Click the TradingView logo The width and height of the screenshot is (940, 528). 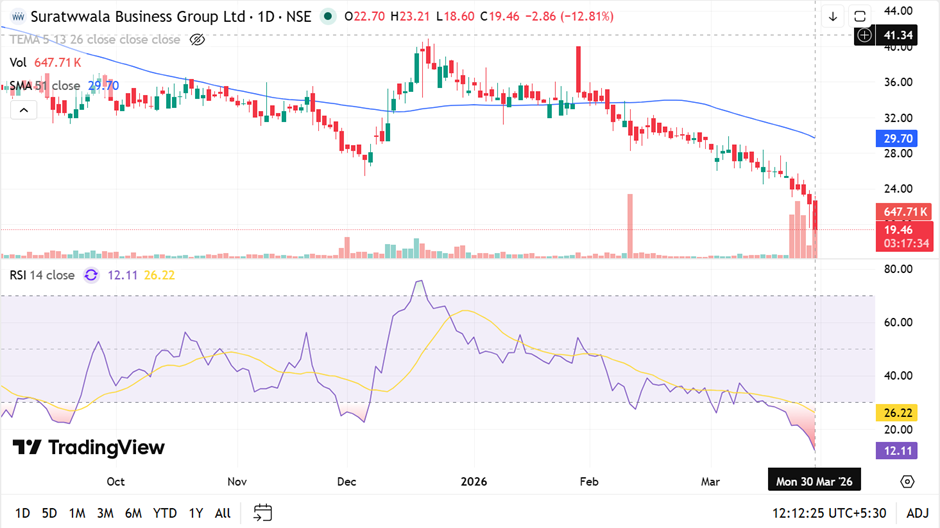pos(88,447)
